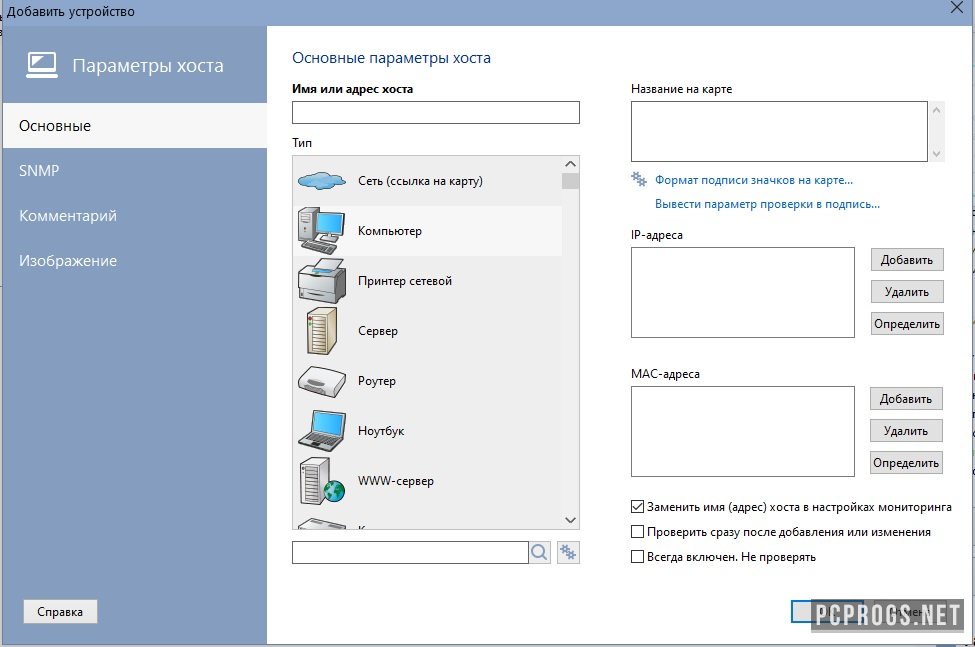Click down arrow of Название на карте scrollbar

click(937, 154)
